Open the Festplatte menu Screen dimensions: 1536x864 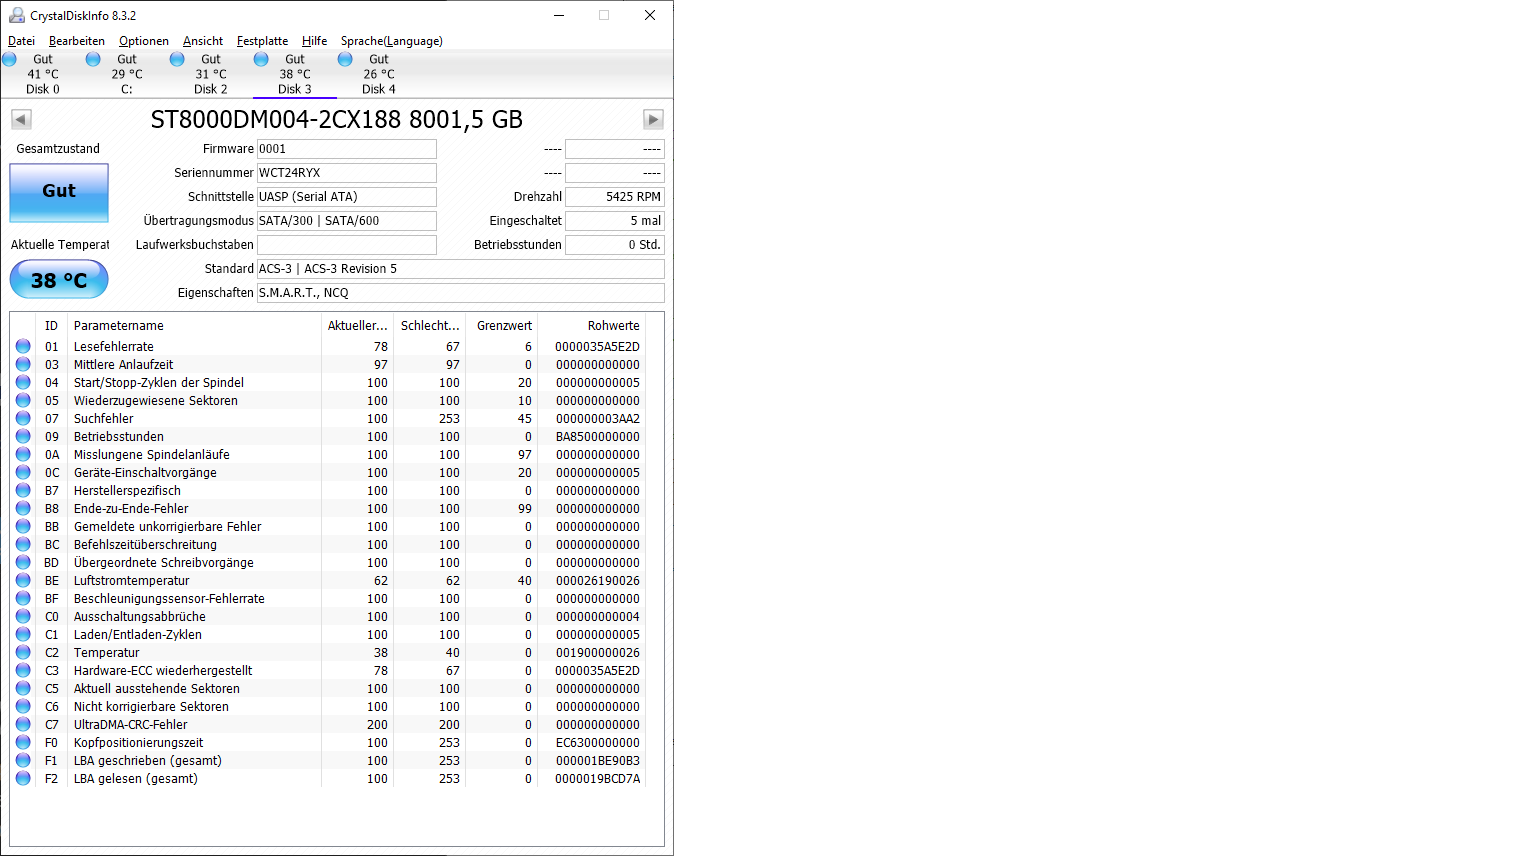tap(262, 41)
